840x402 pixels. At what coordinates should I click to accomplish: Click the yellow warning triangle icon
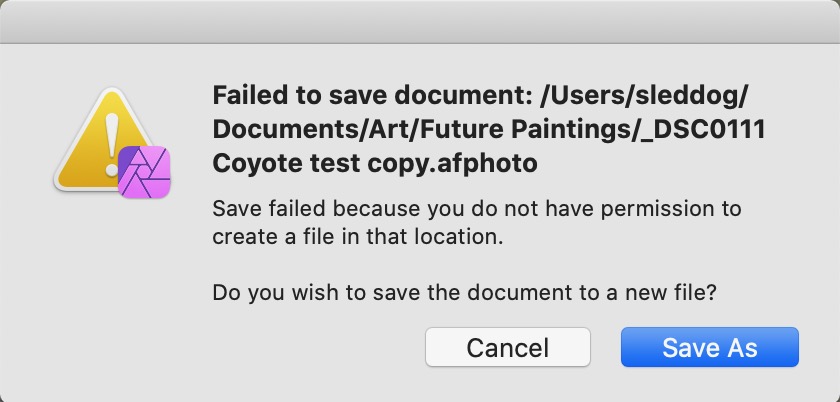tap(102, 140)
